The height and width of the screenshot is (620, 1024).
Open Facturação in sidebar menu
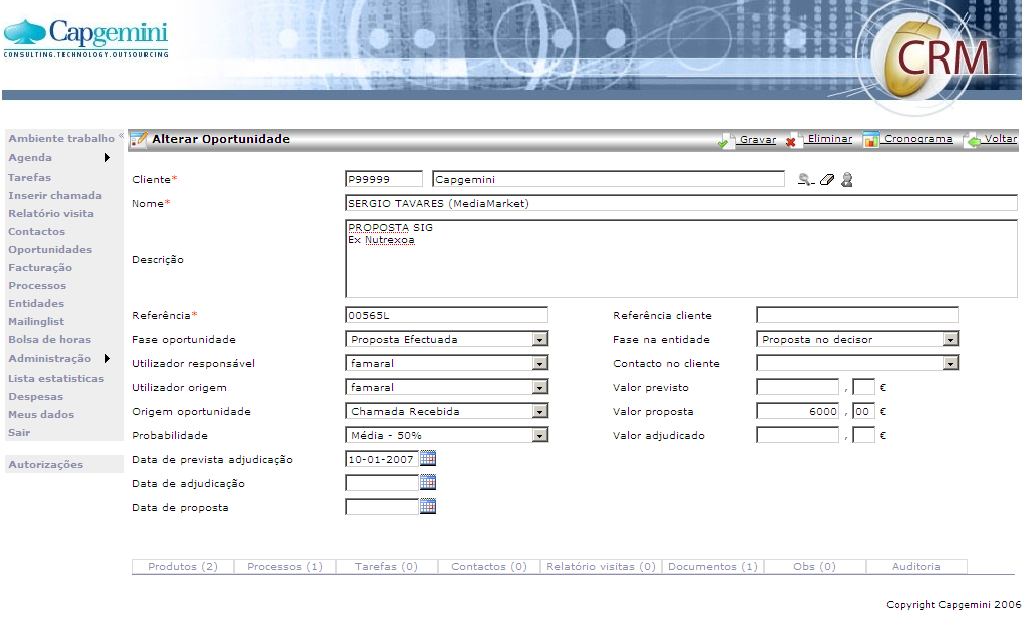[x=40, y=267]
